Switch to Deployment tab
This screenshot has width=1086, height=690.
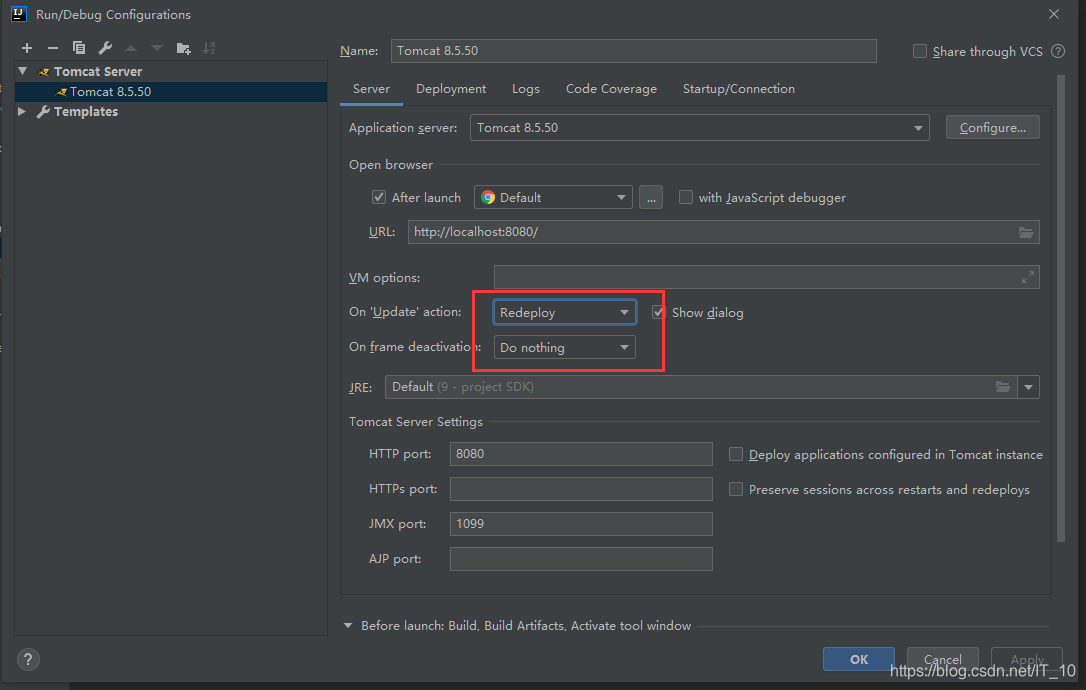point(451,89)
